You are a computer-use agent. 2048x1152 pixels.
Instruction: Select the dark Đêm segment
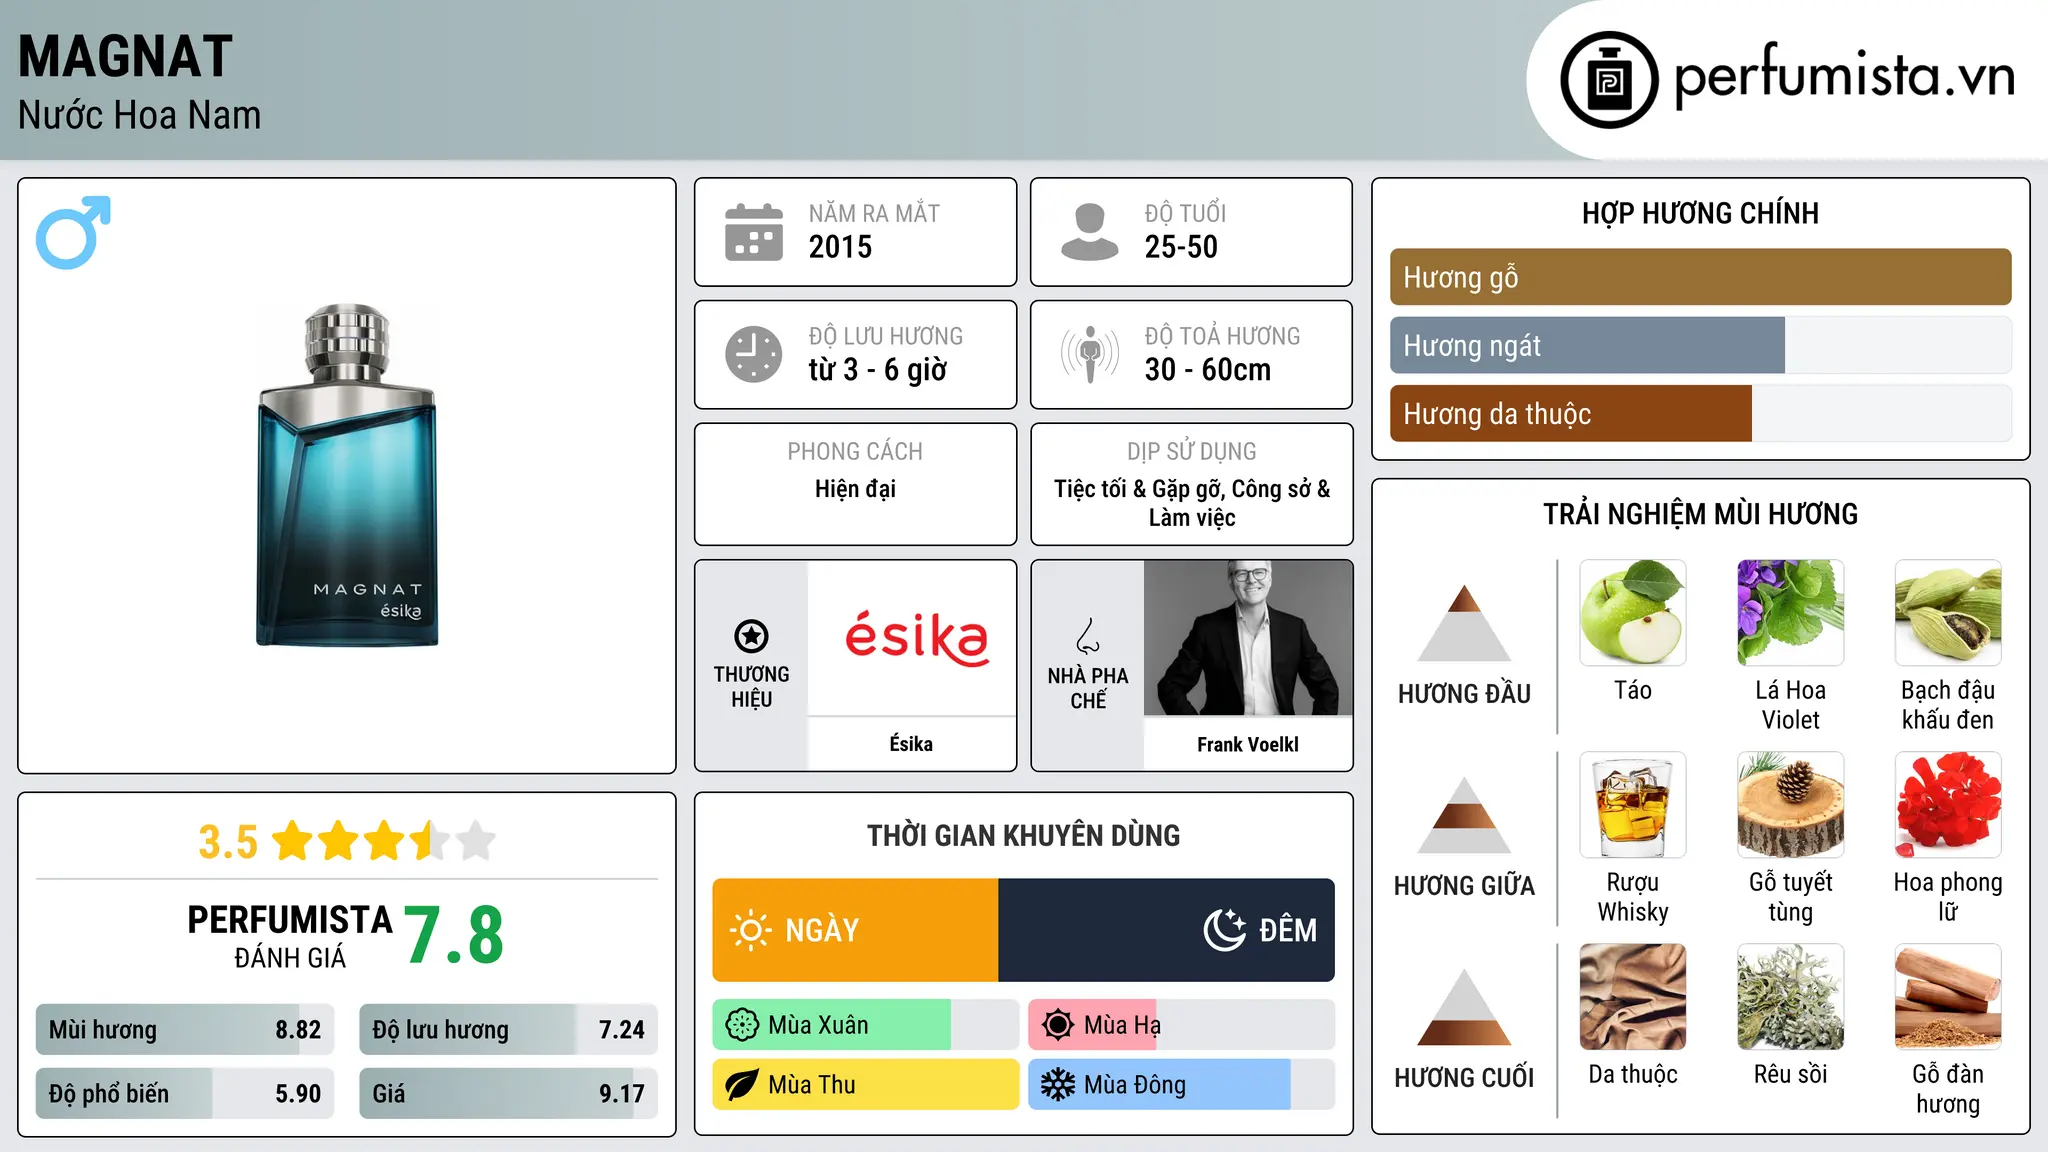click(1166, 930)
